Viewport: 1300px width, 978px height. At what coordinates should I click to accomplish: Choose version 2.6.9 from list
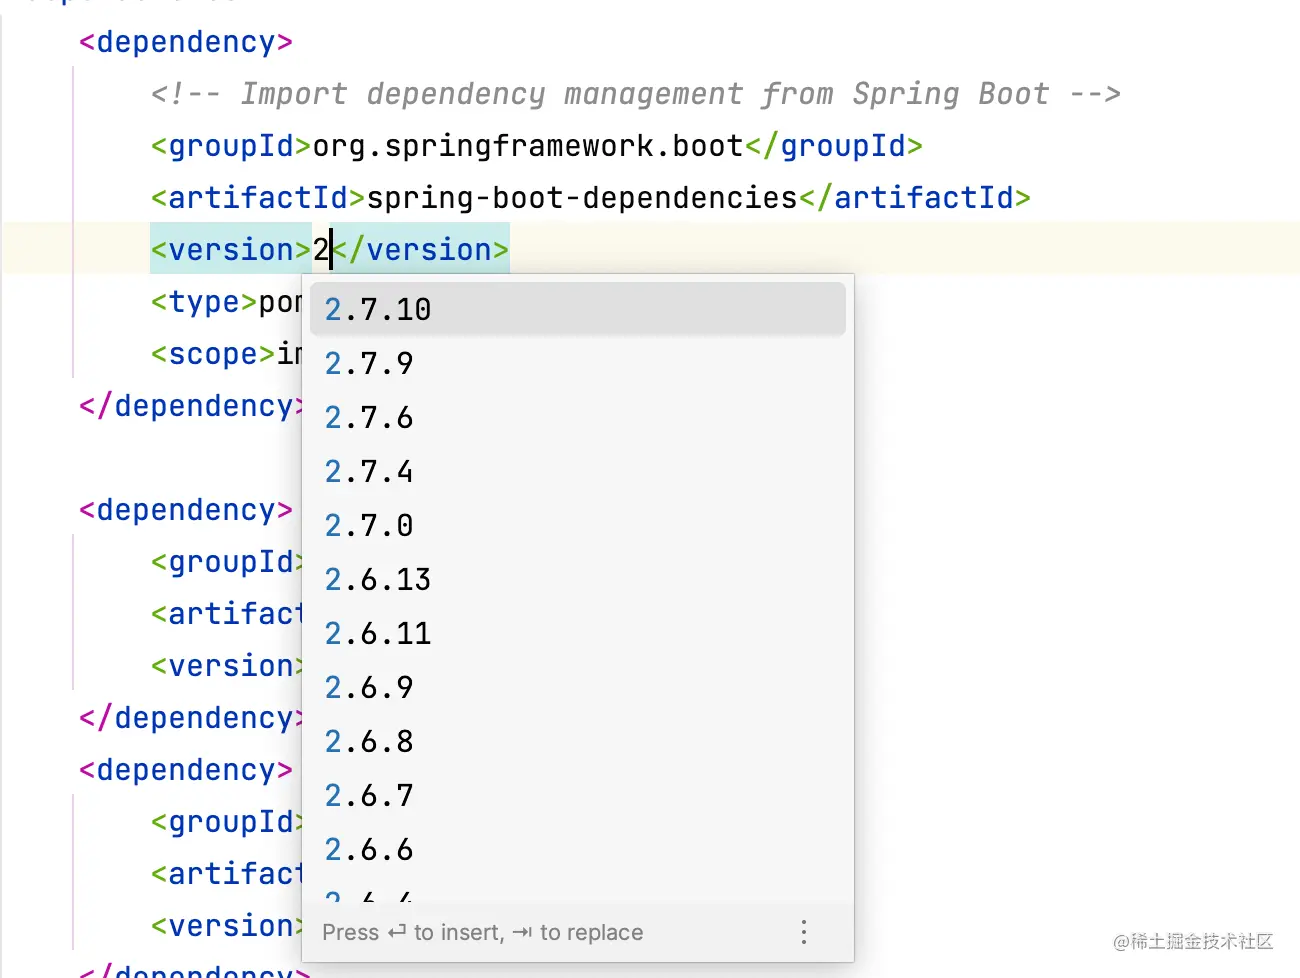point(578,687)
